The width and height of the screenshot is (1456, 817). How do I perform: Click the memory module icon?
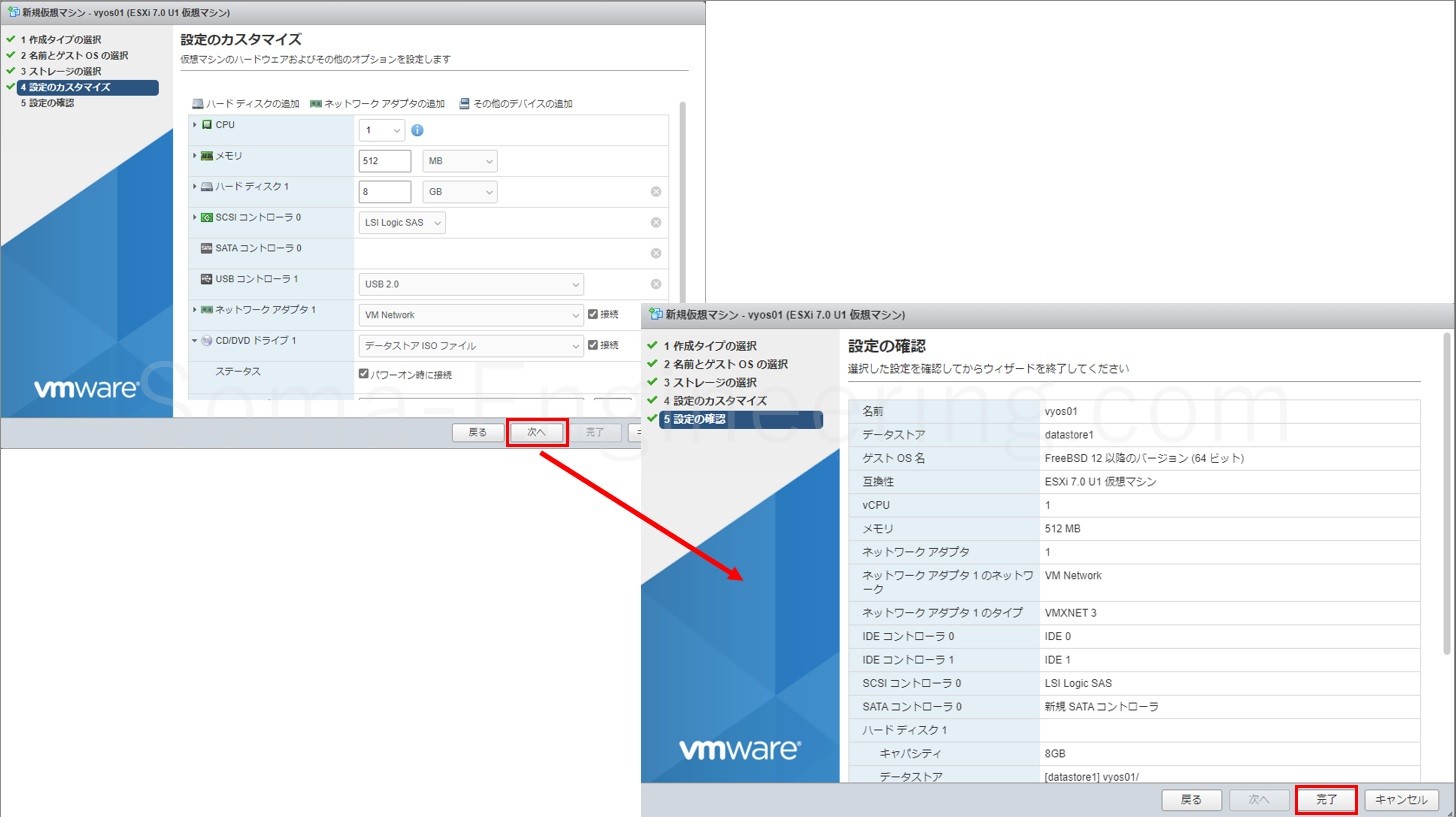207,156
